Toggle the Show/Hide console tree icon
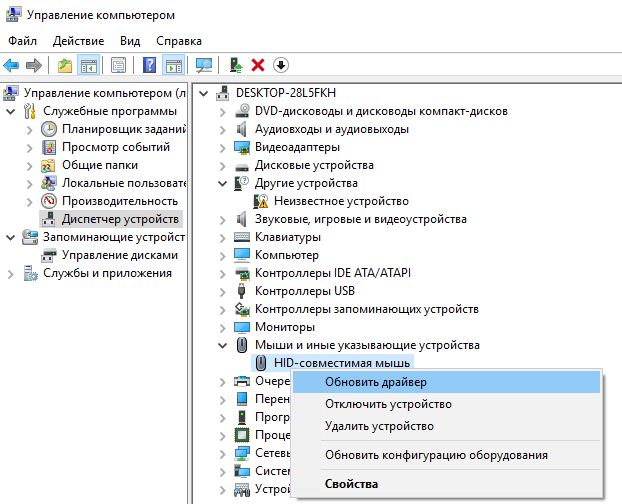Screen dimensions: 622x504 pos(88,65)
